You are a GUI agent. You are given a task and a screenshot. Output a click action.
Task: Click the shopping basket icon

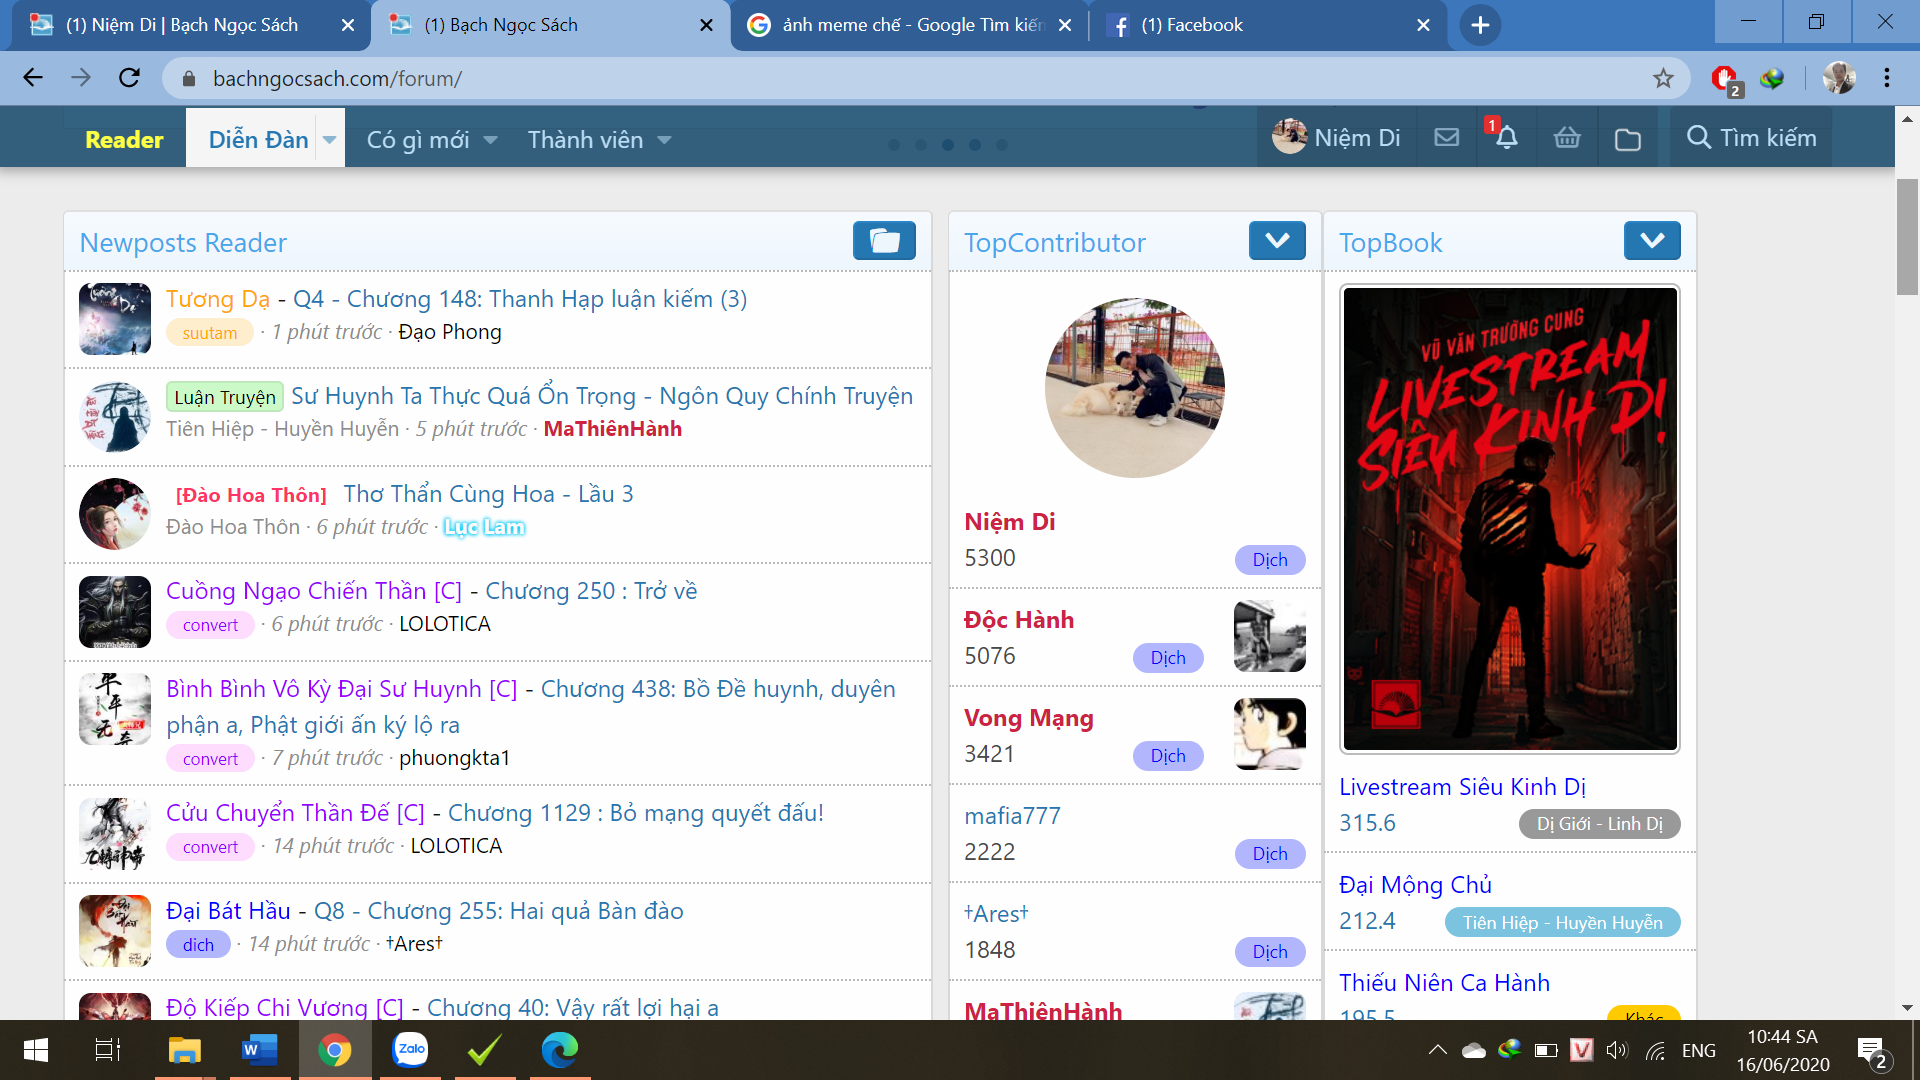(1567, 138)
